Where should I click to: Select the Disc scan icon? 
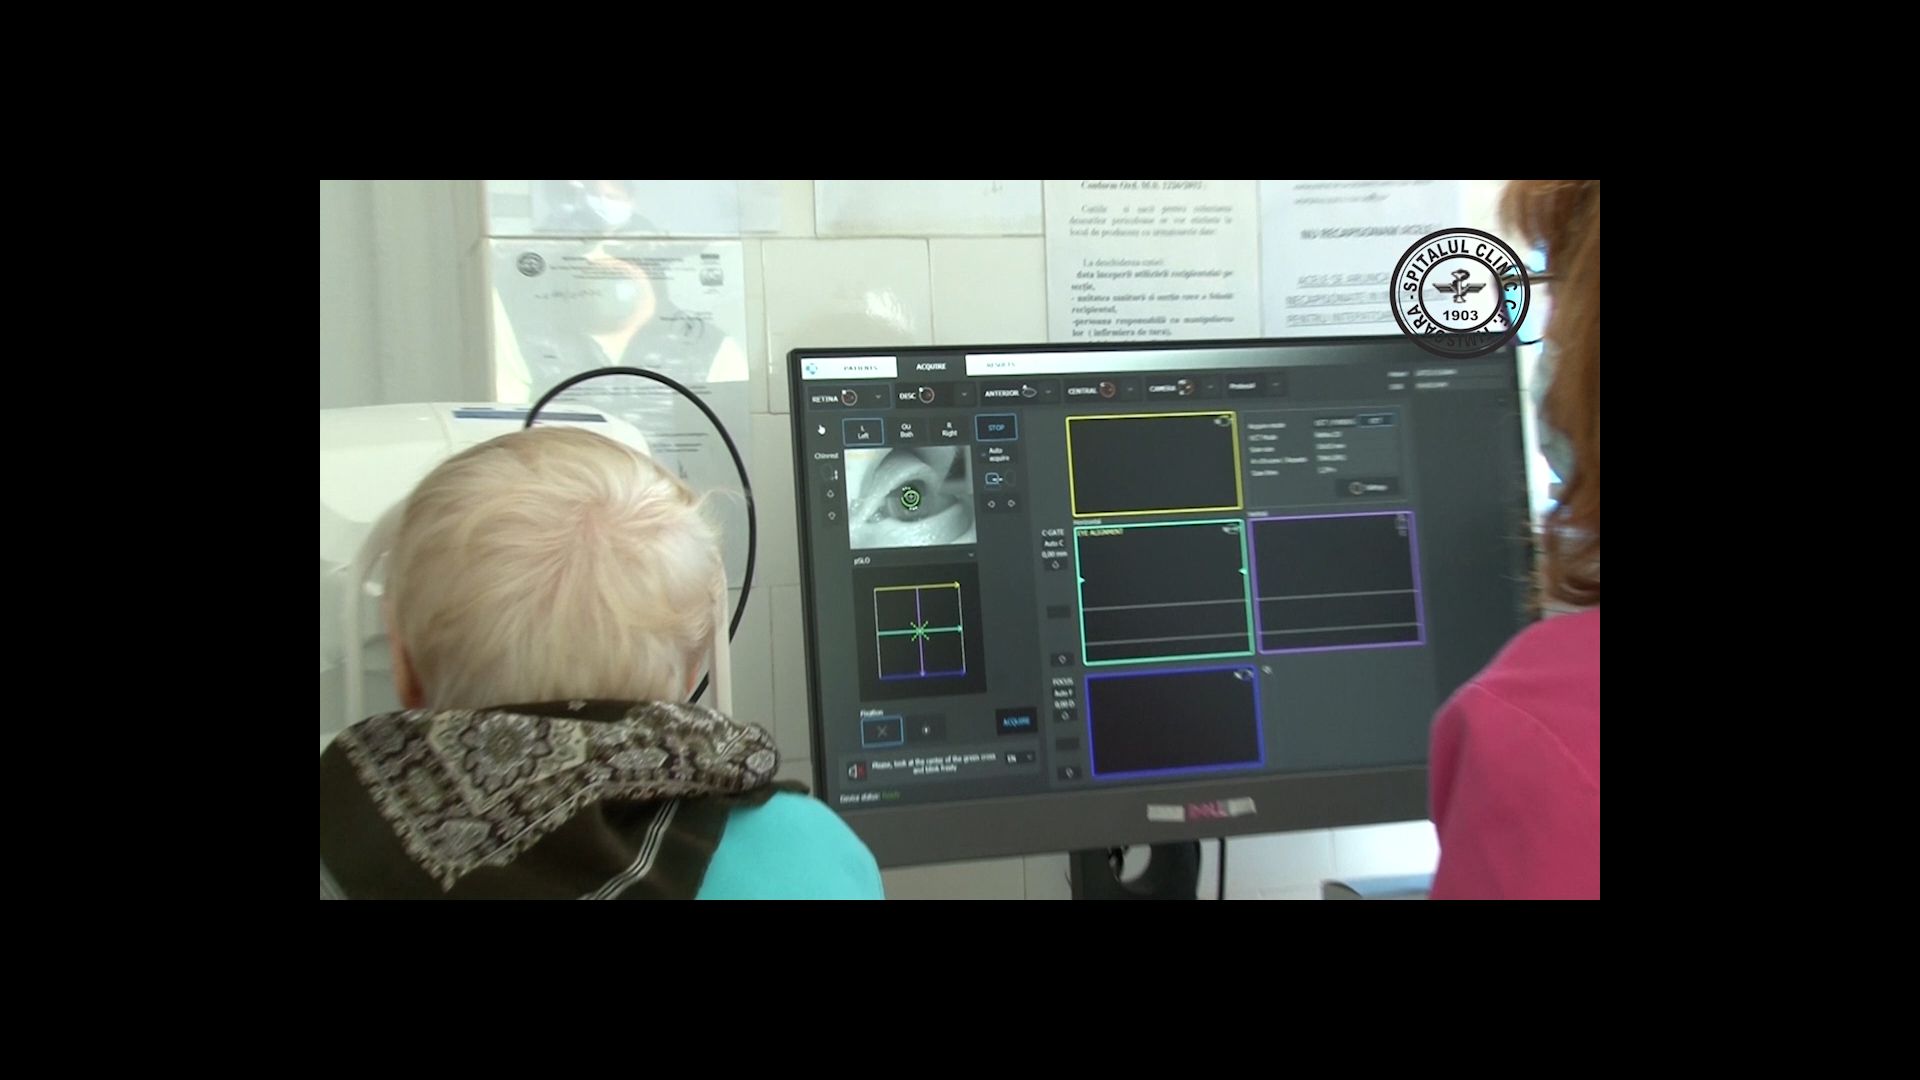927,395
